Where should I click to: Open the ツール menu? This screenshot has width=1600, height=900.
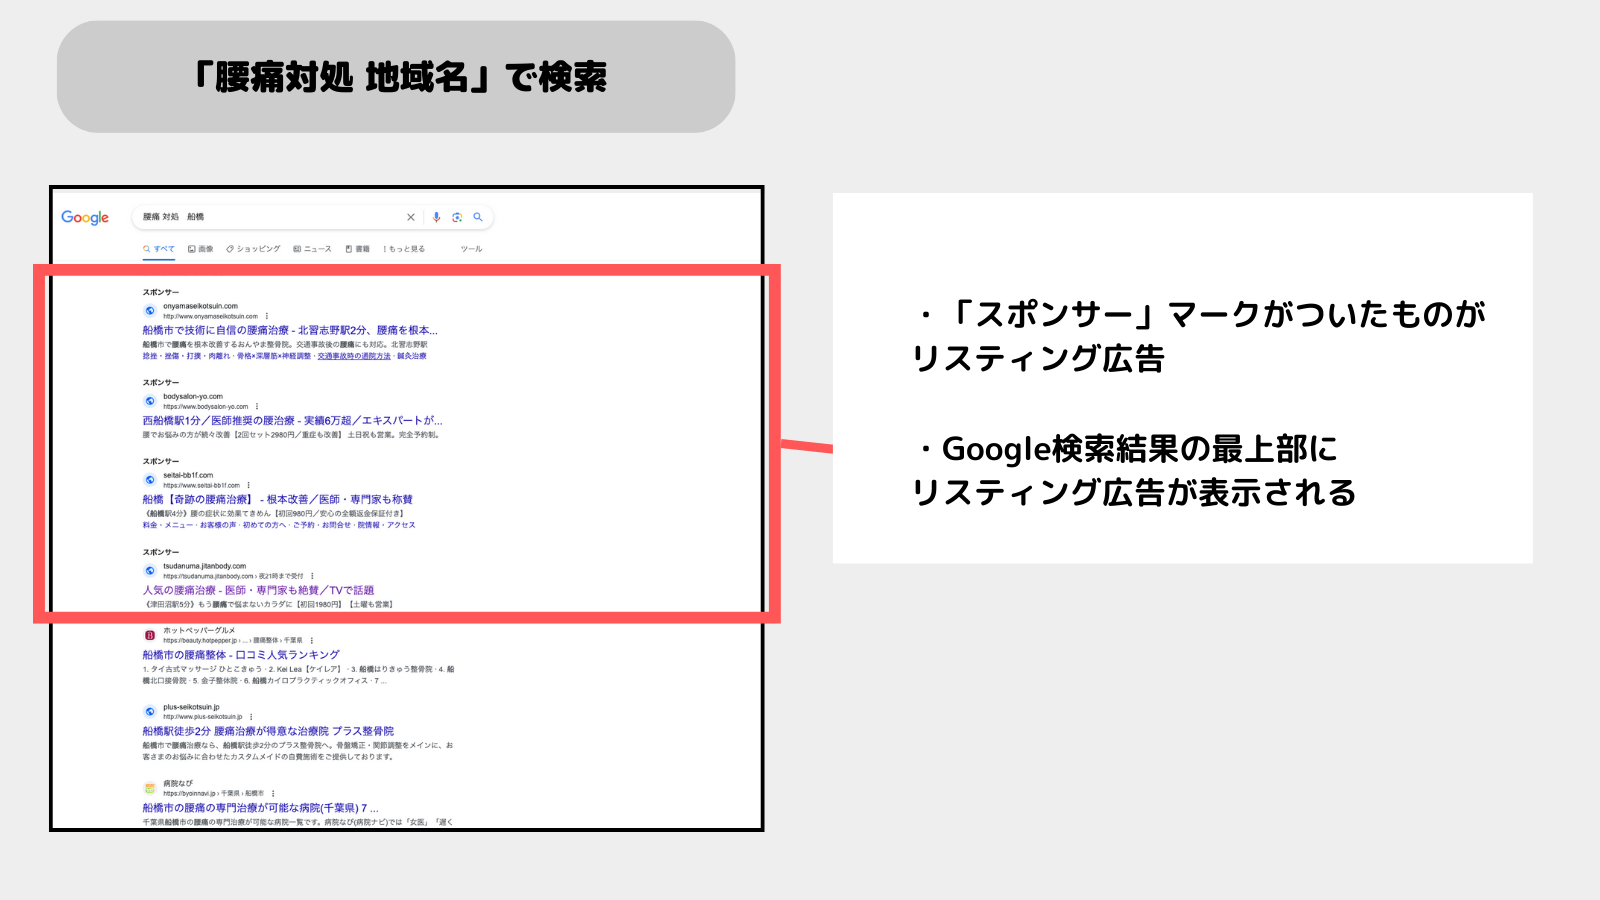coord(471,249)
